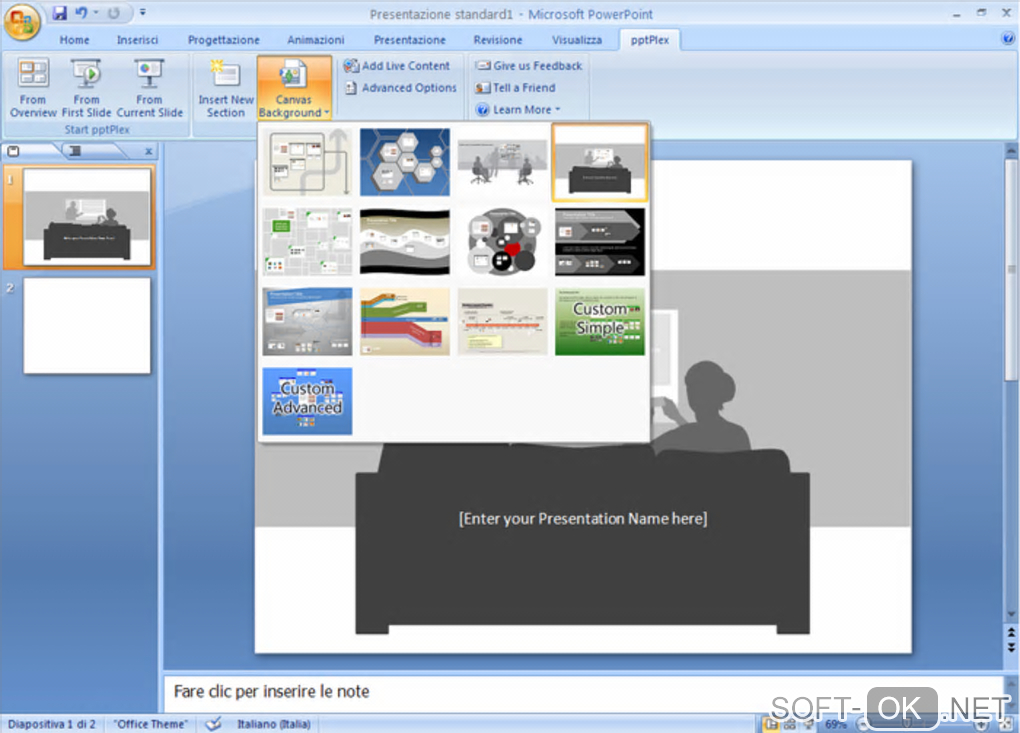The image size is (1020, 733).
Task: Open the Presentazione tab
Action: 409,40
